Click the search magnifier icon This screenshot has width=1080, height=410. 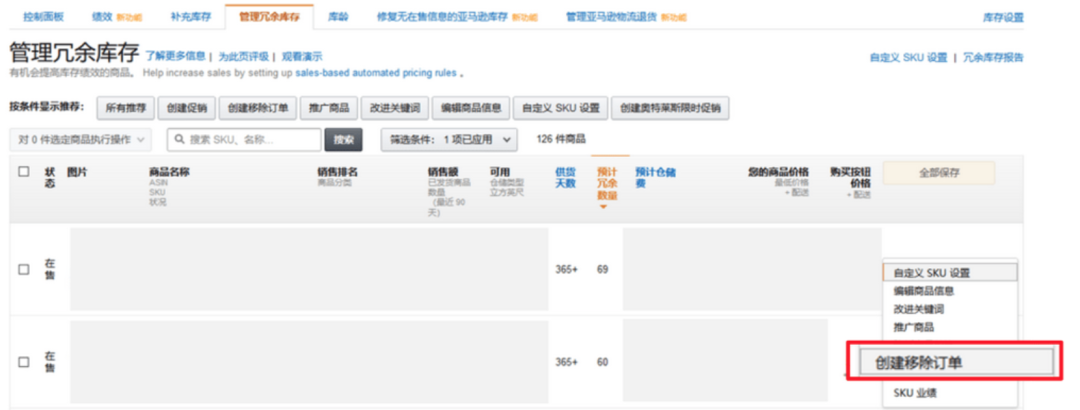pyautogui.click(x=180, y=140)
